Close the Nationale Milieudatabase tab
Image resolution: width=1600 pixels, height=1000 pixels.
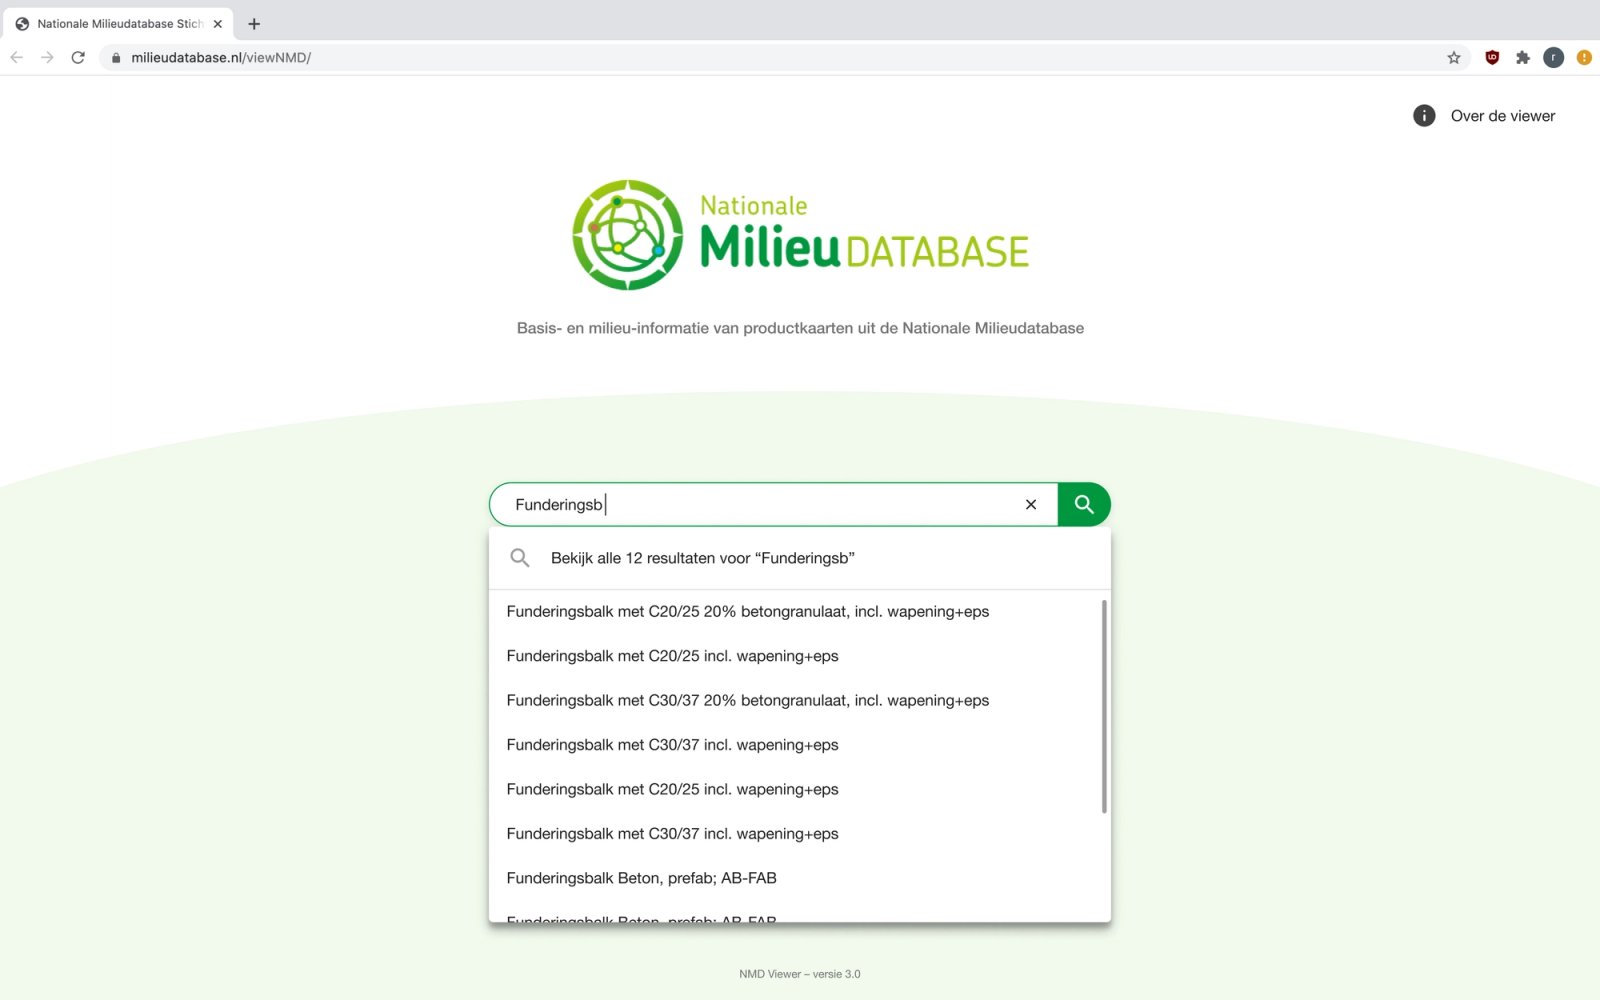(x=218, y=23)
